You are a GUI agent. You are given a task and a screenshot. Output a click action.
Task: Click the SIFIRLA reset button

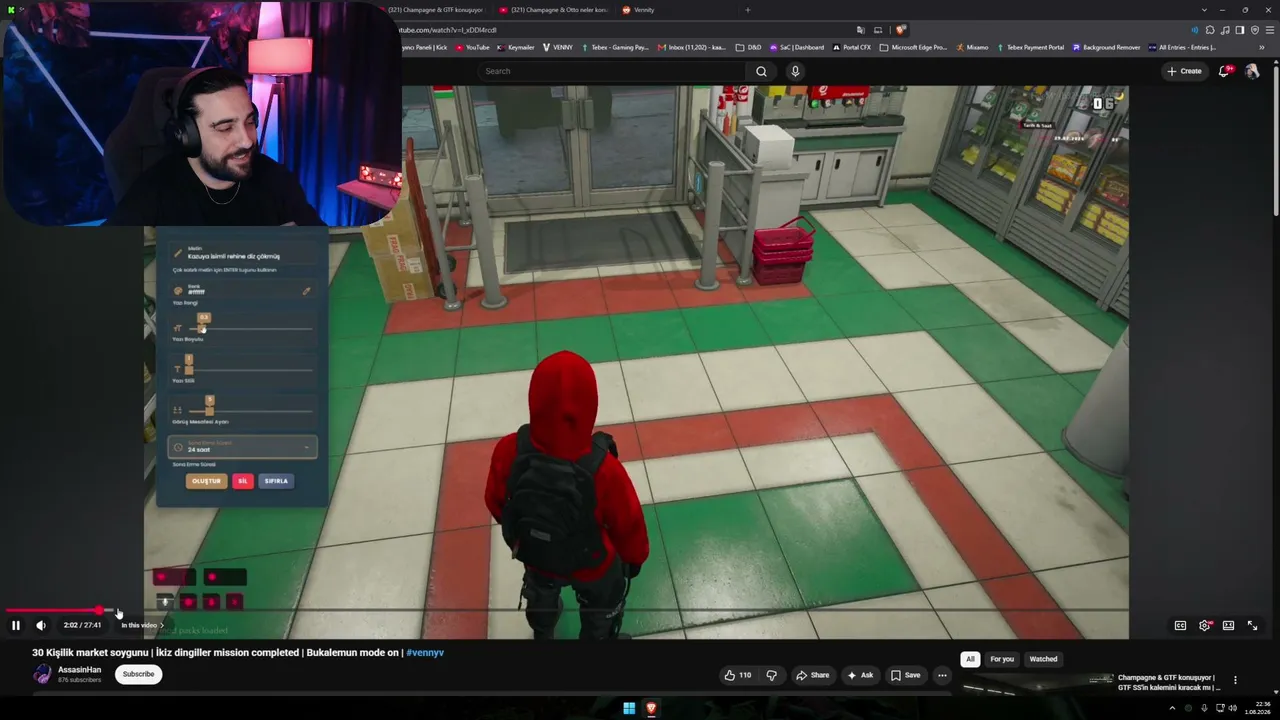276,481
